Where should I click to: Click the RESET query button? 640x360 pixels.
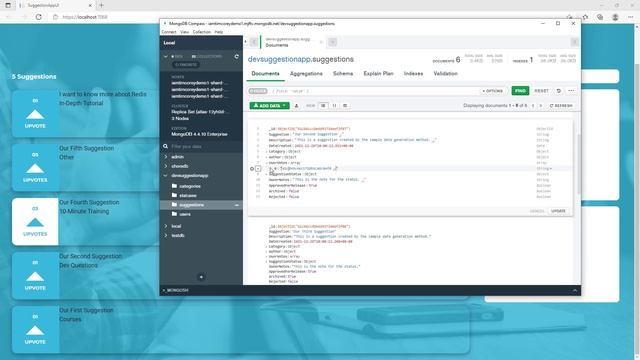(541, 91)
